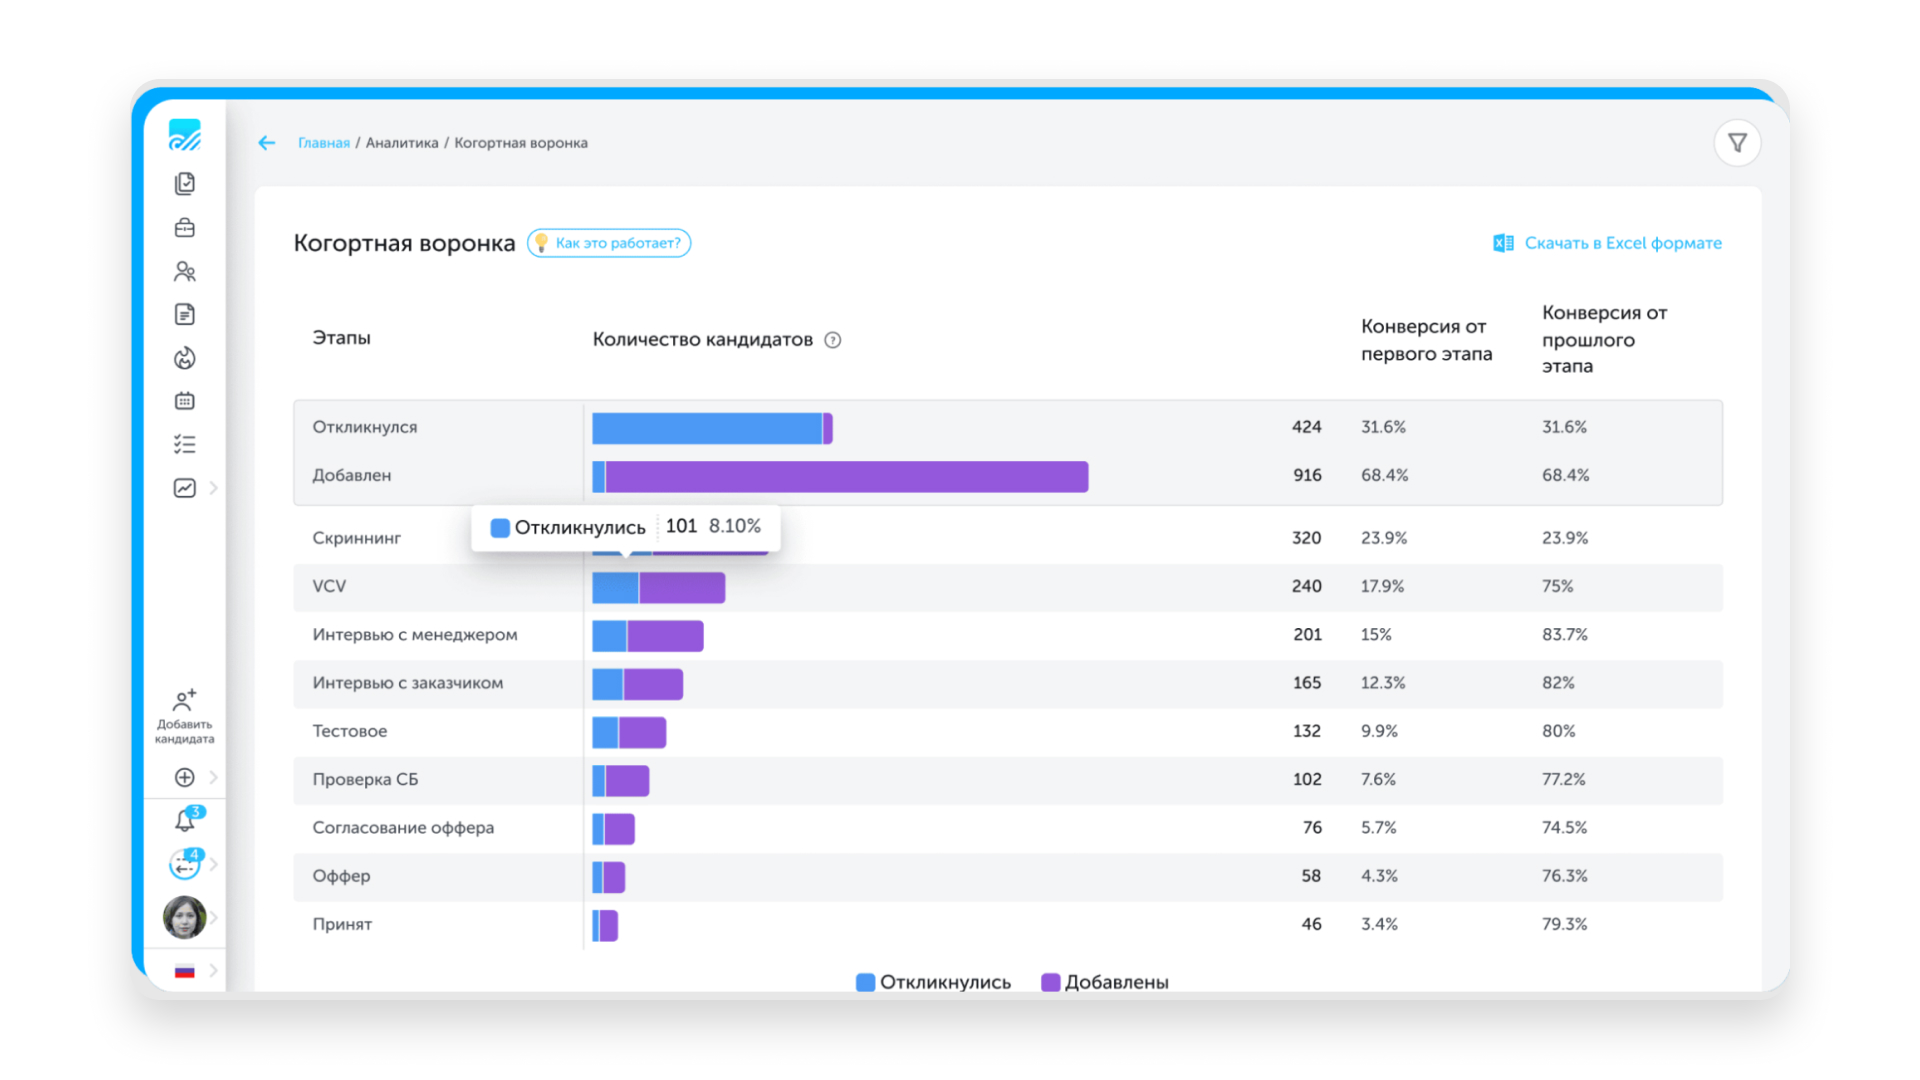The width and height of the screenshot is (1920, 1080).
Task: Click info icon next to Количество кандидатов
Action: pos(832,340)
